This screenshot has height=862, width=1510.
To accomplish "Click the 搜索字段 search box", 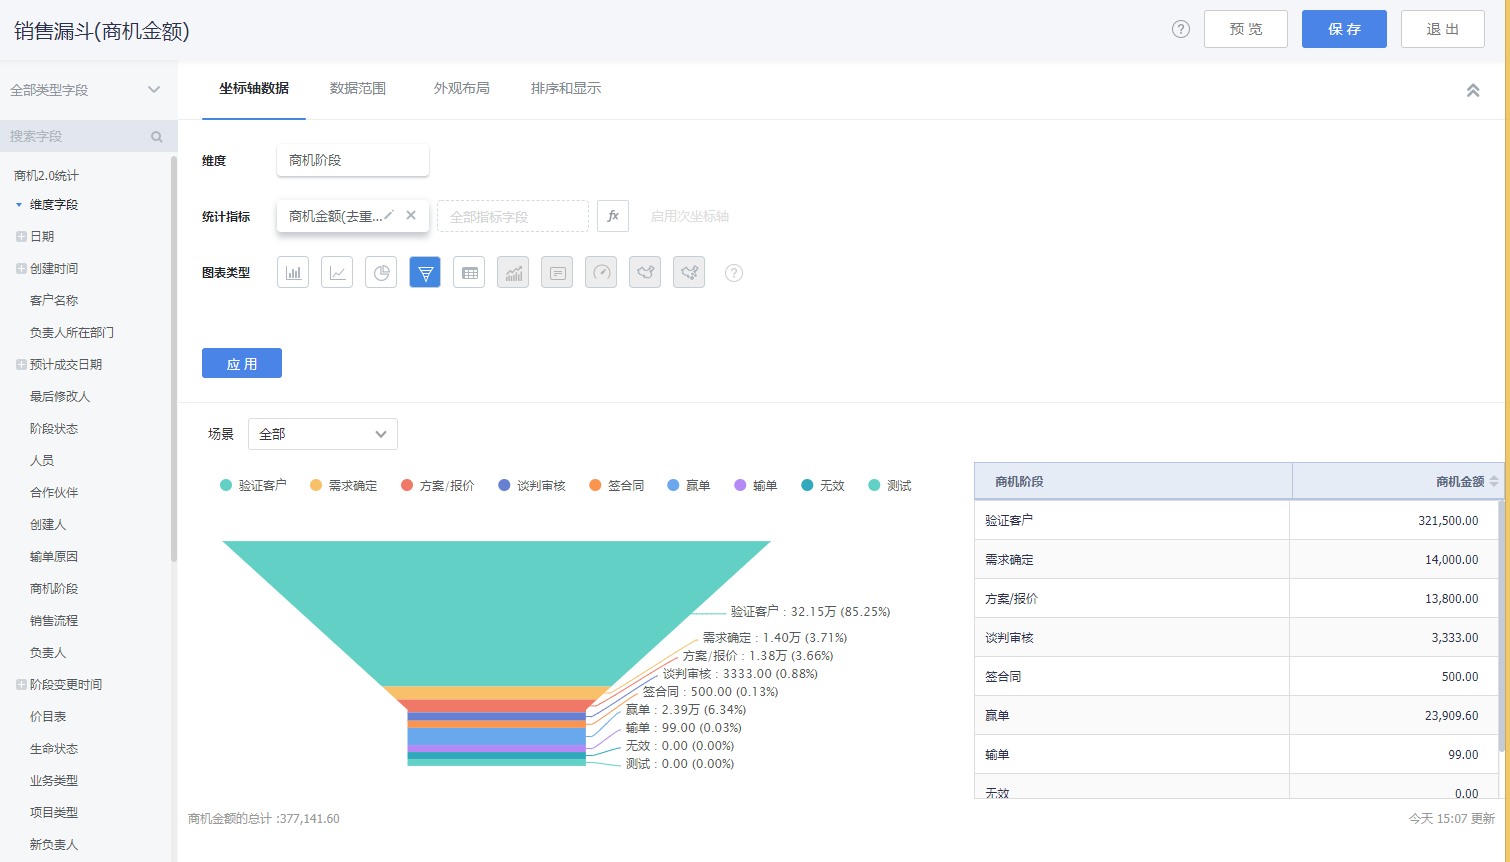I will [x=78, y=136].
